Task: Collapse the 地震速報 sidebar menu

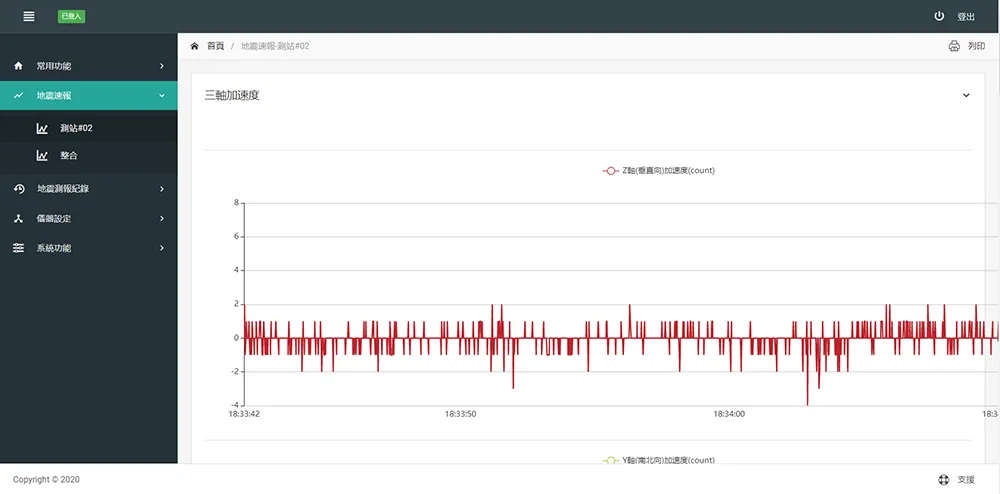Action: click(162, 96)
